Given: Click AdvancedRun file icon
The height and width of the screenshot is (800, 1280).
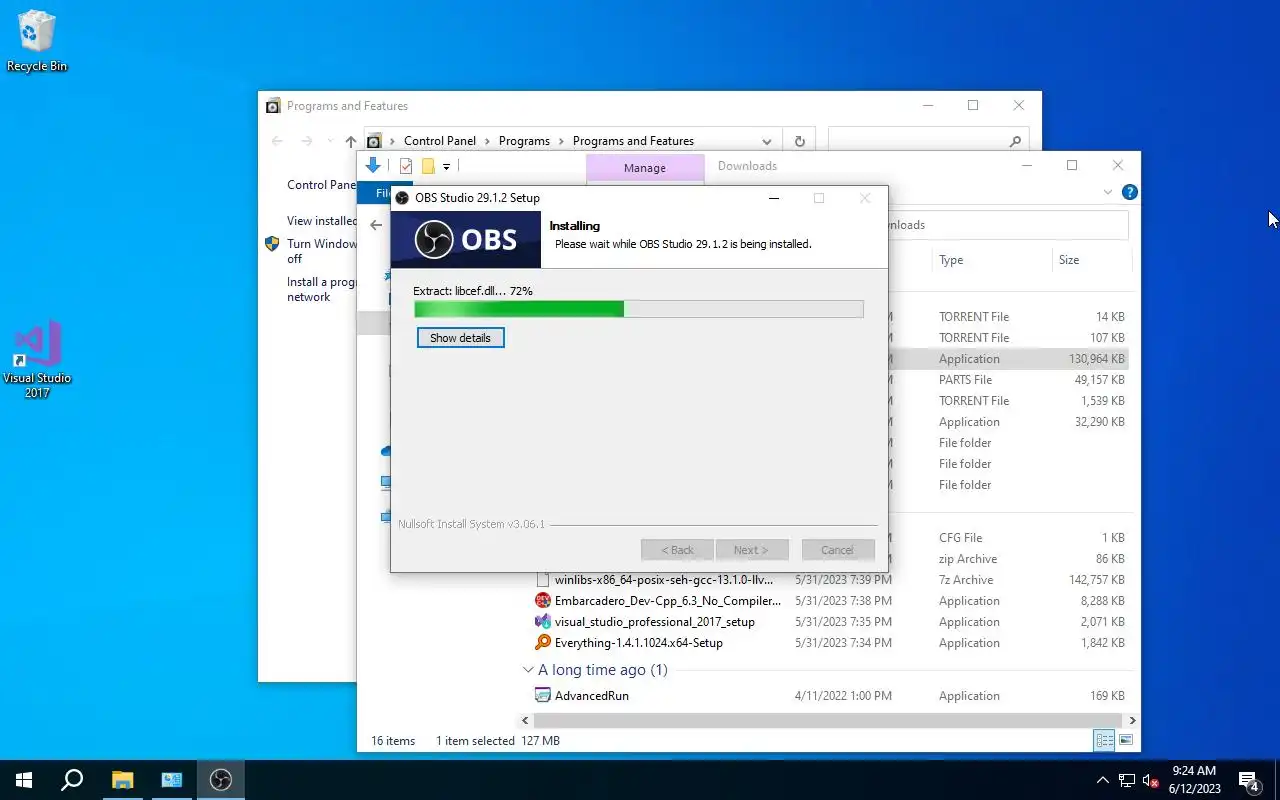Looking at the screenshot, I should tap(543, 696).
